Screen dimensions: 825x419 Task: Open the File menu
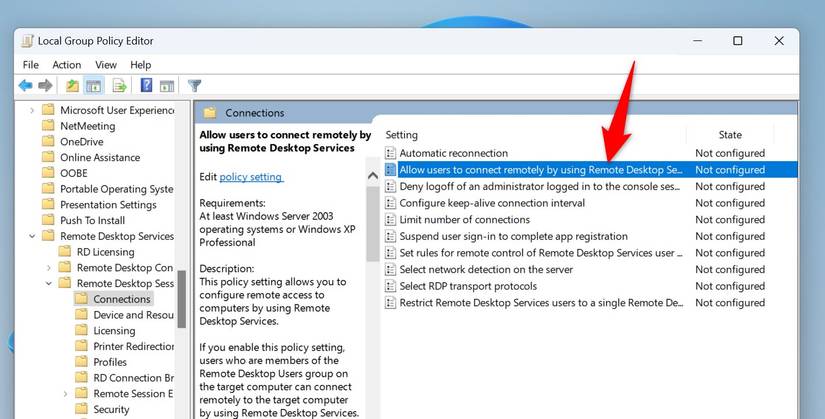tap(31, 65)
